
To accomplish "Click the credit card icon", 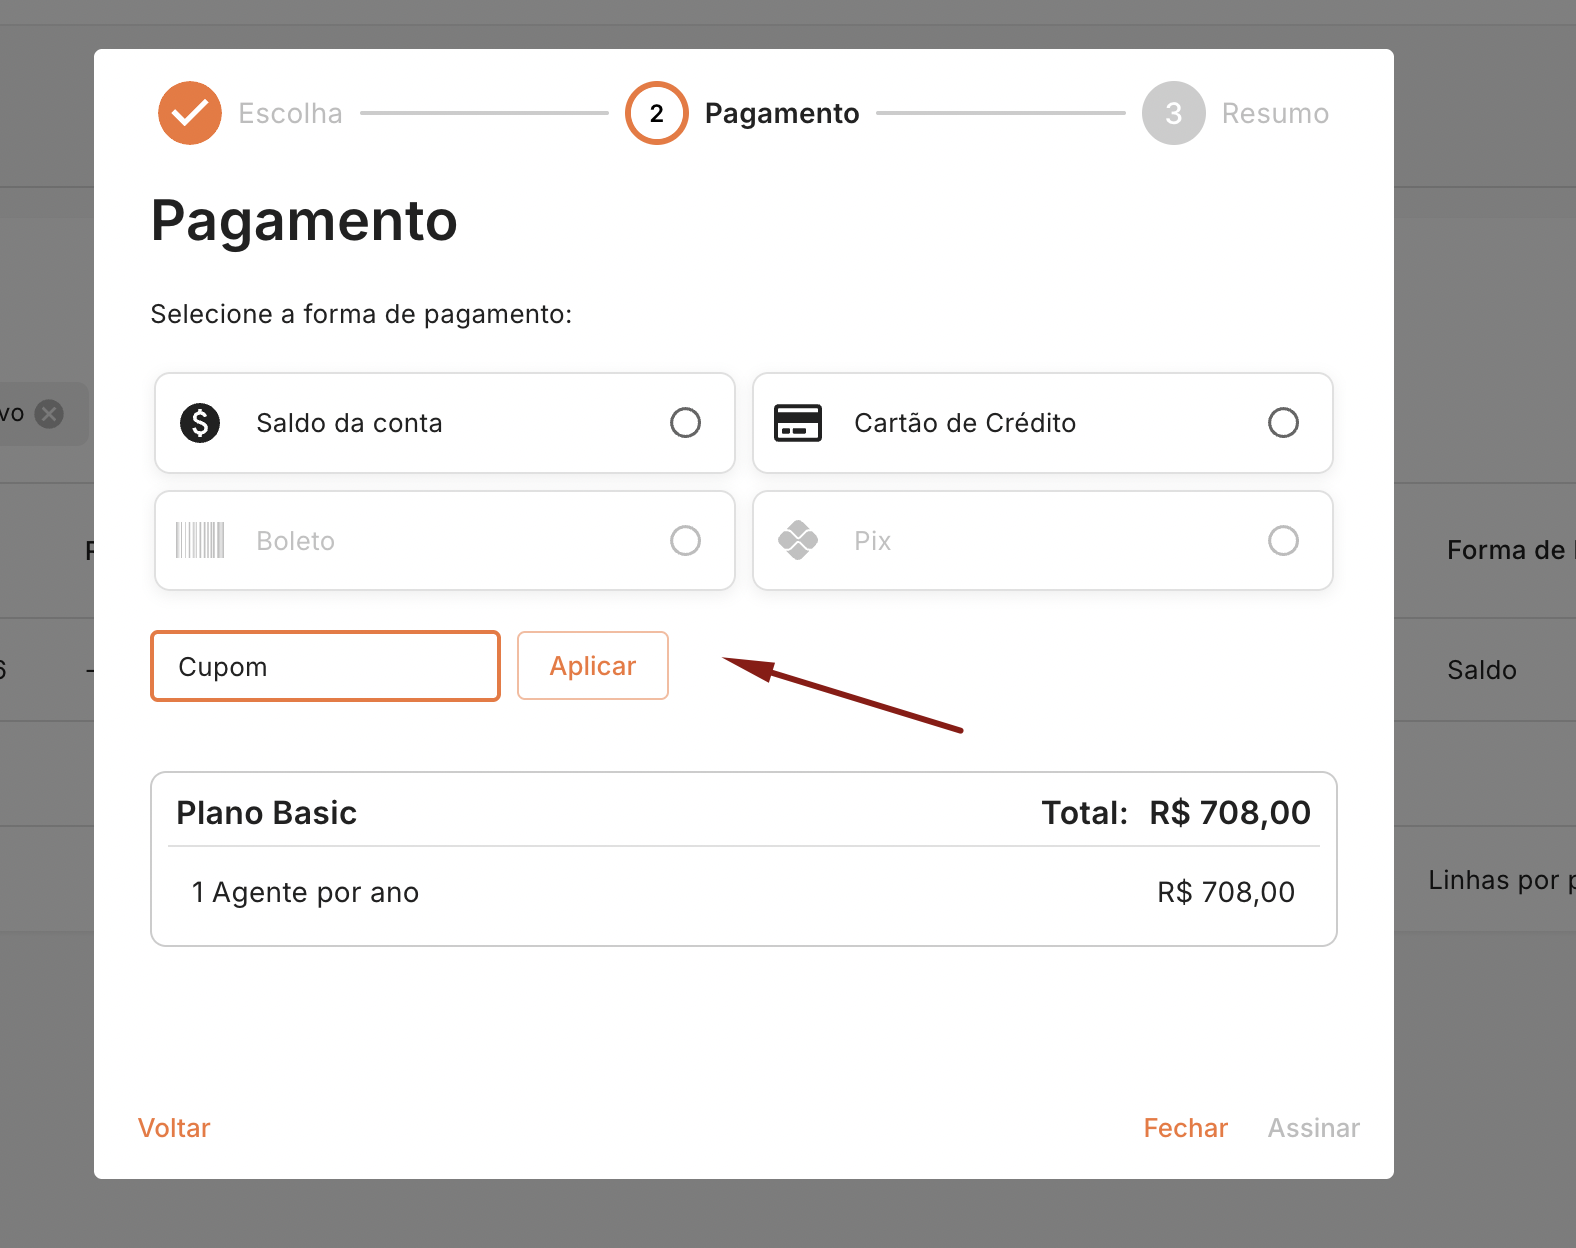I will [x=798, y=423].
